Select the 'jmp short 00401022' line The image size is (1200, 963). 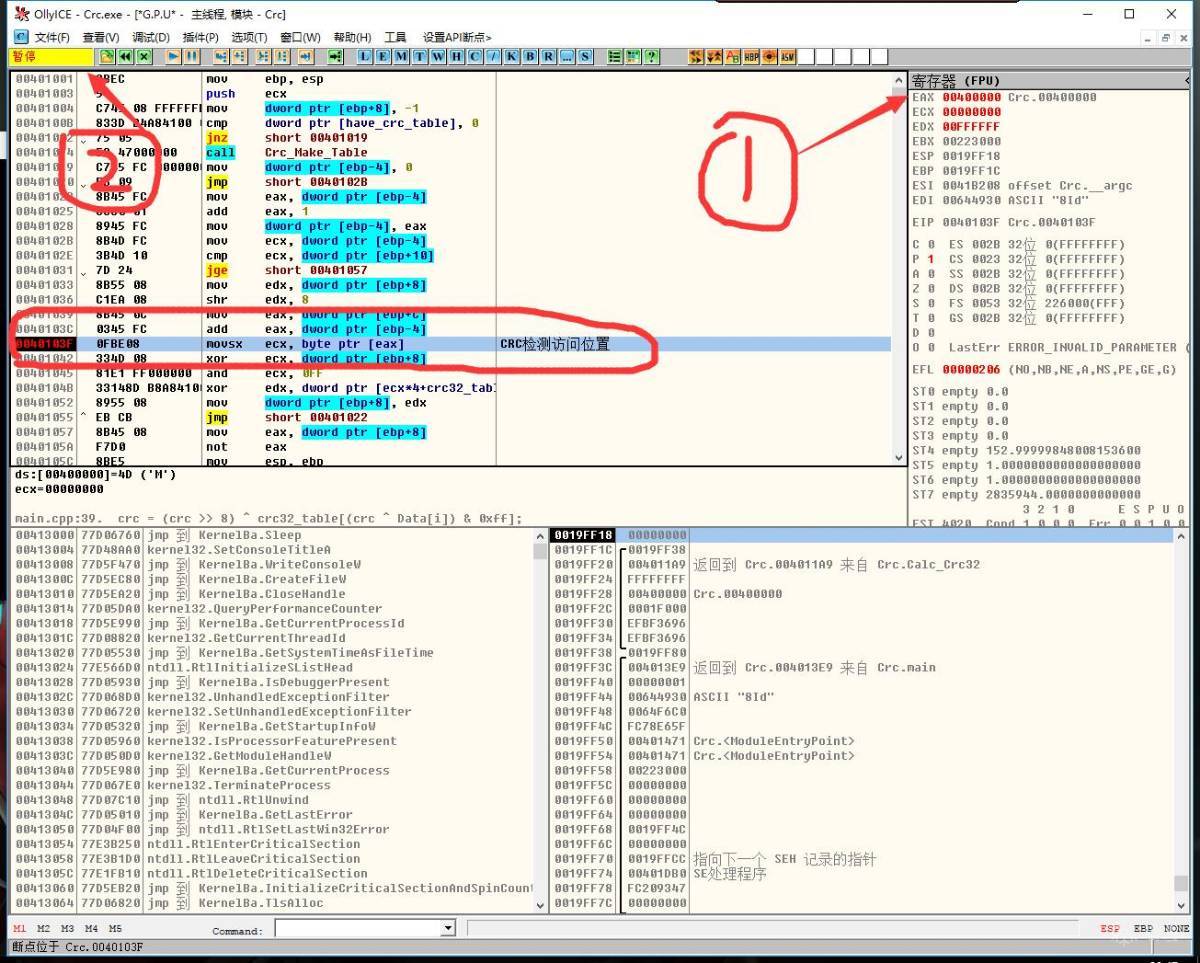click(x=450, y=417)
